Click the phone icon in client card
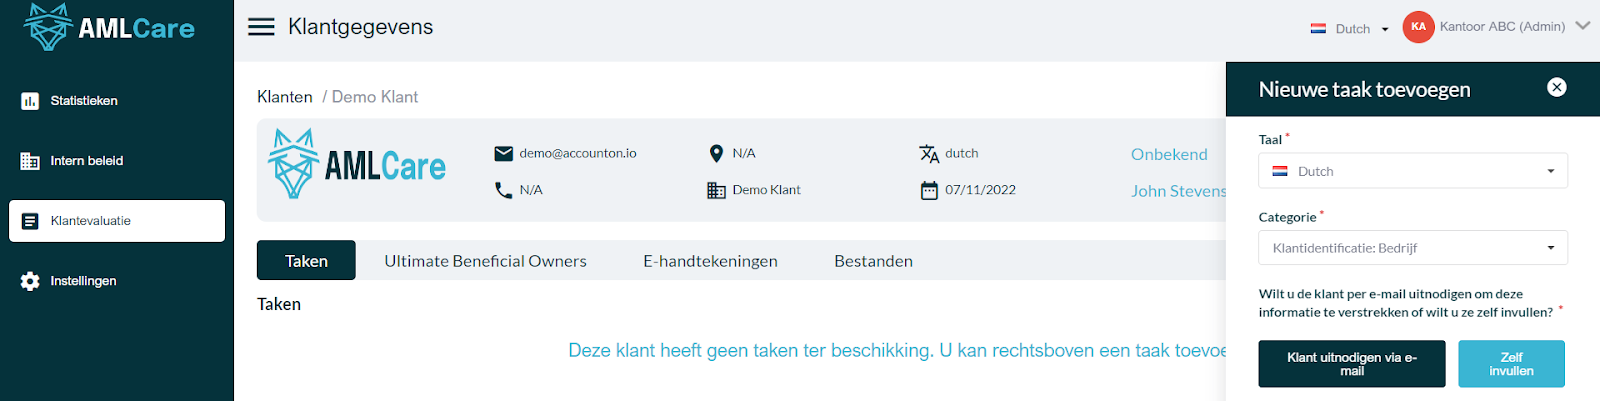Viewport: 1600px width, 401px height. pos(503,190)
